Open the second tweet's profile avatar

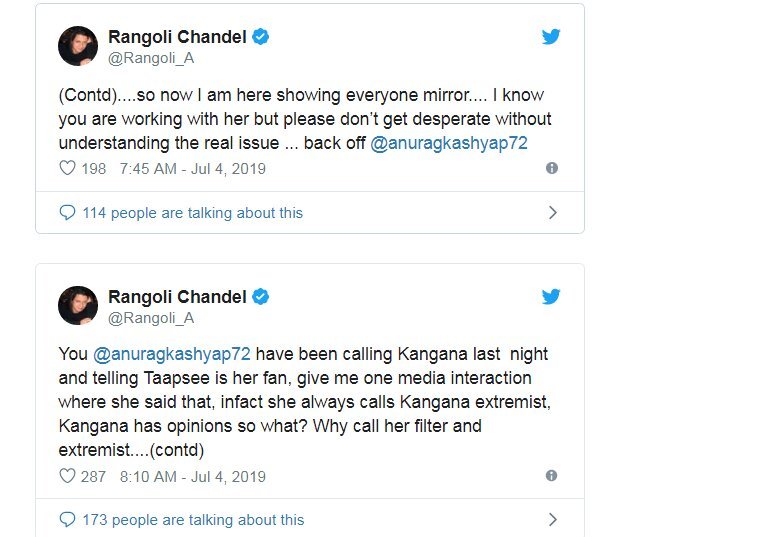point(78,306)
